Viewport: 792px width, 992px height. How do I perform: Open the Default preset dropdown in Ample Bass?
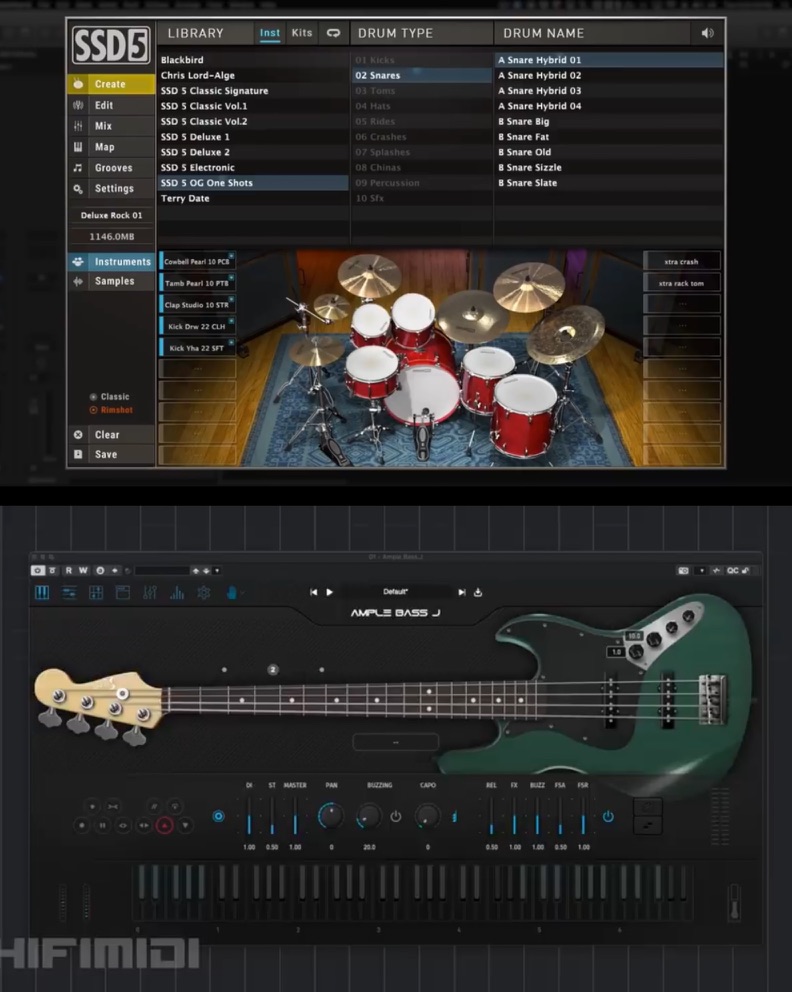(395, 592)
